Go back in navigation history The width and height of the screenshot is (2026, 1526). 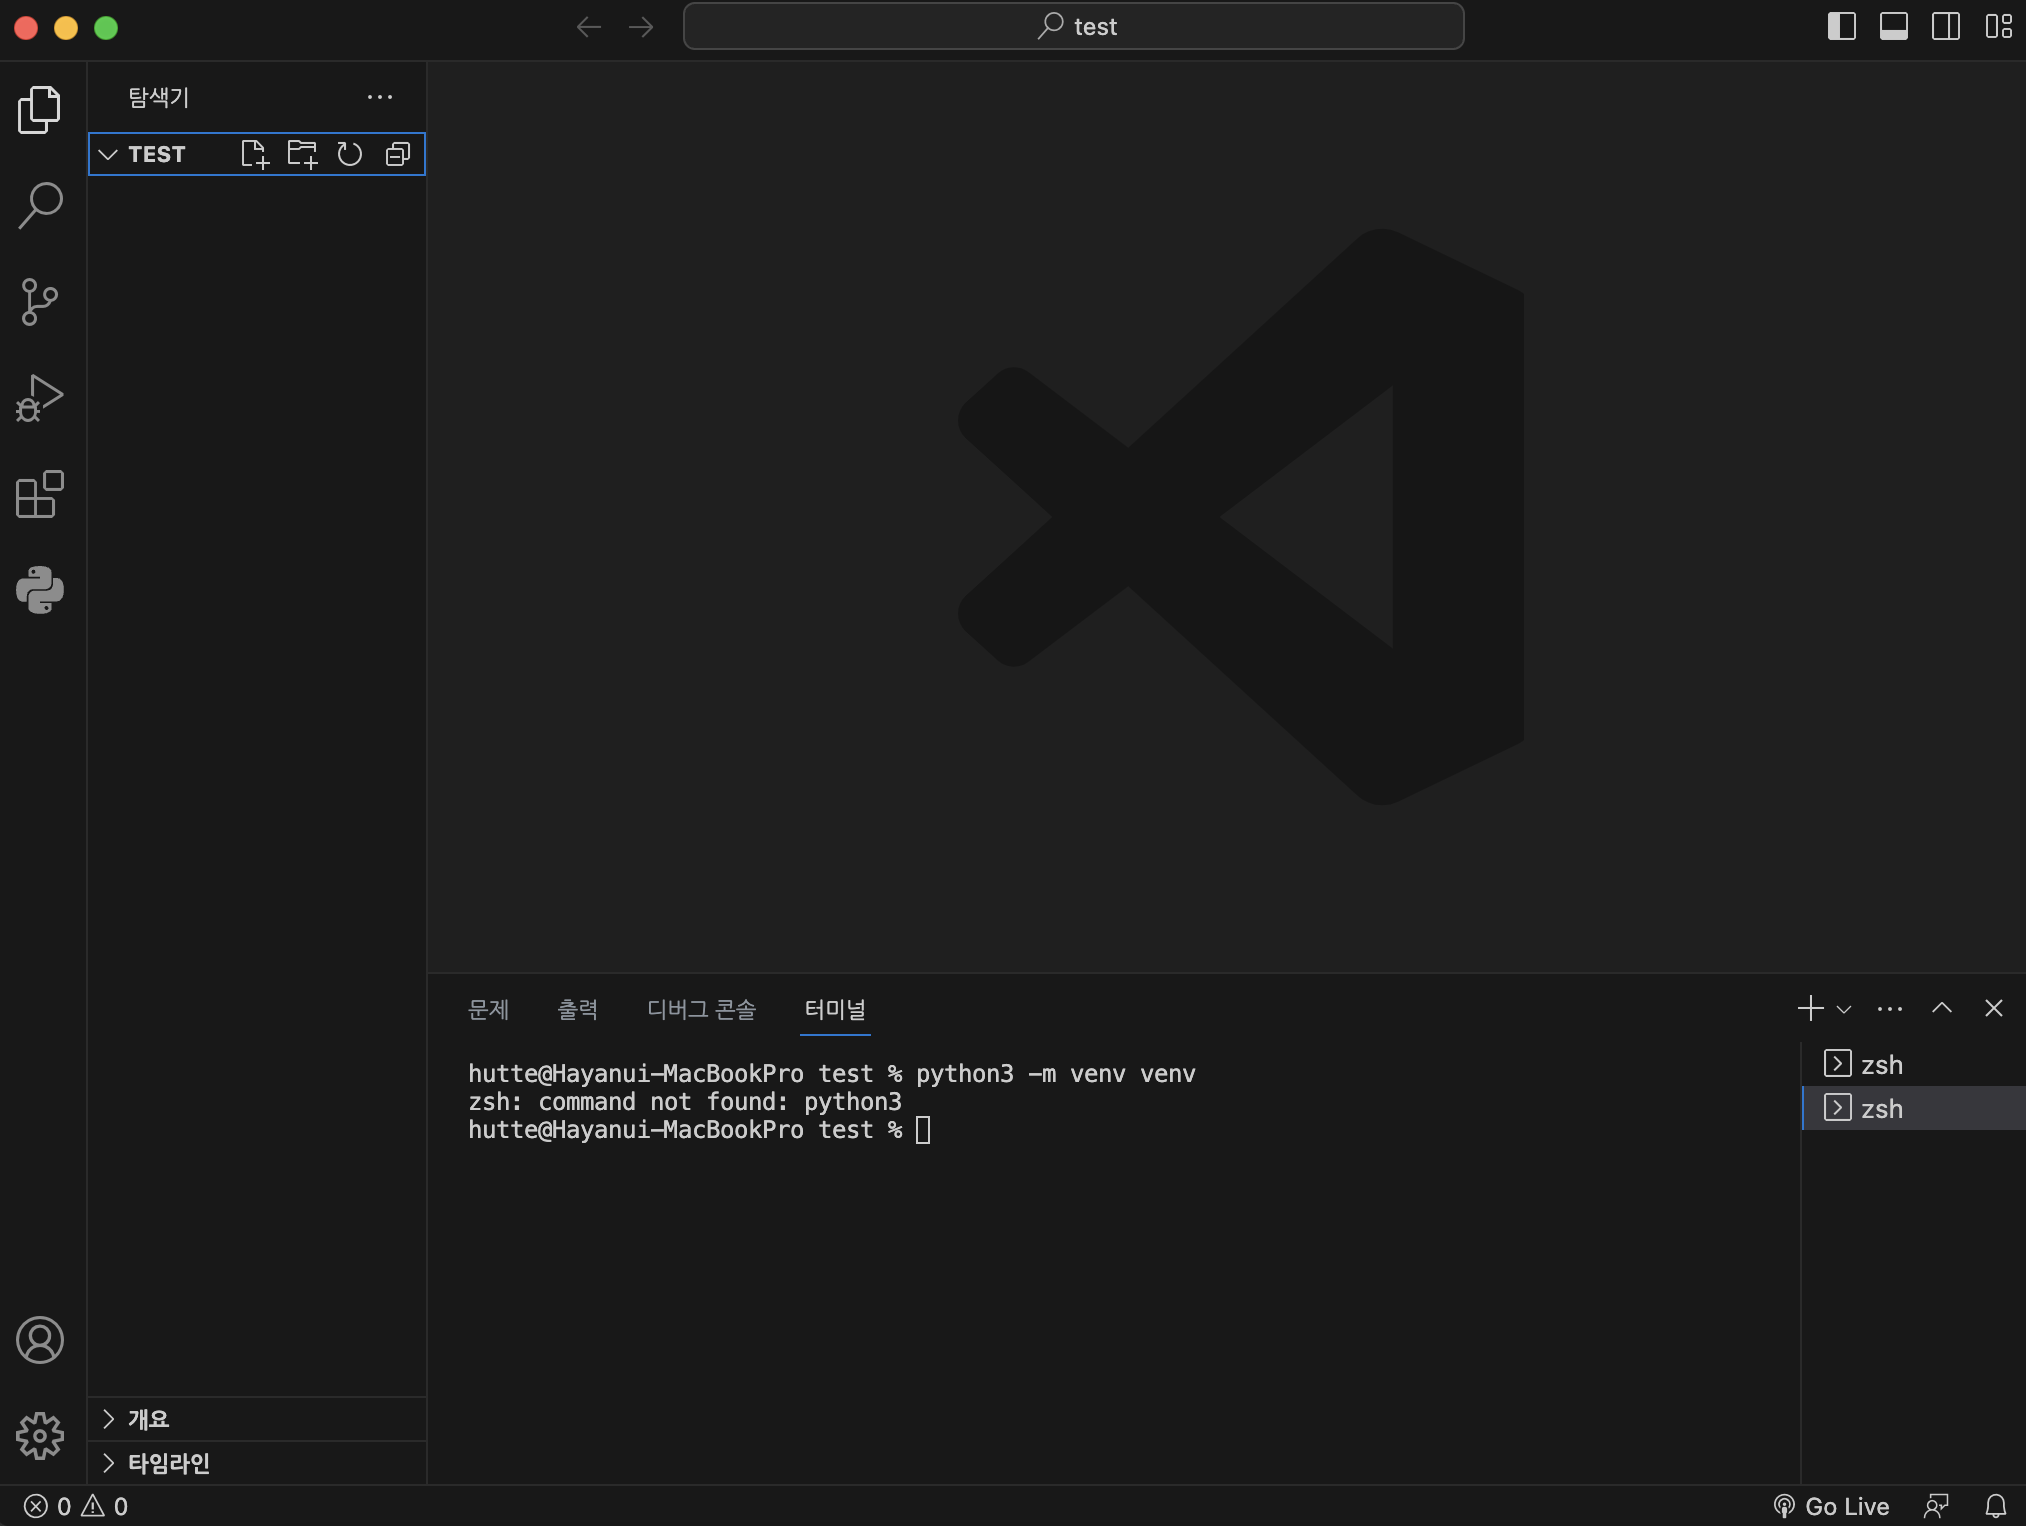589,27
